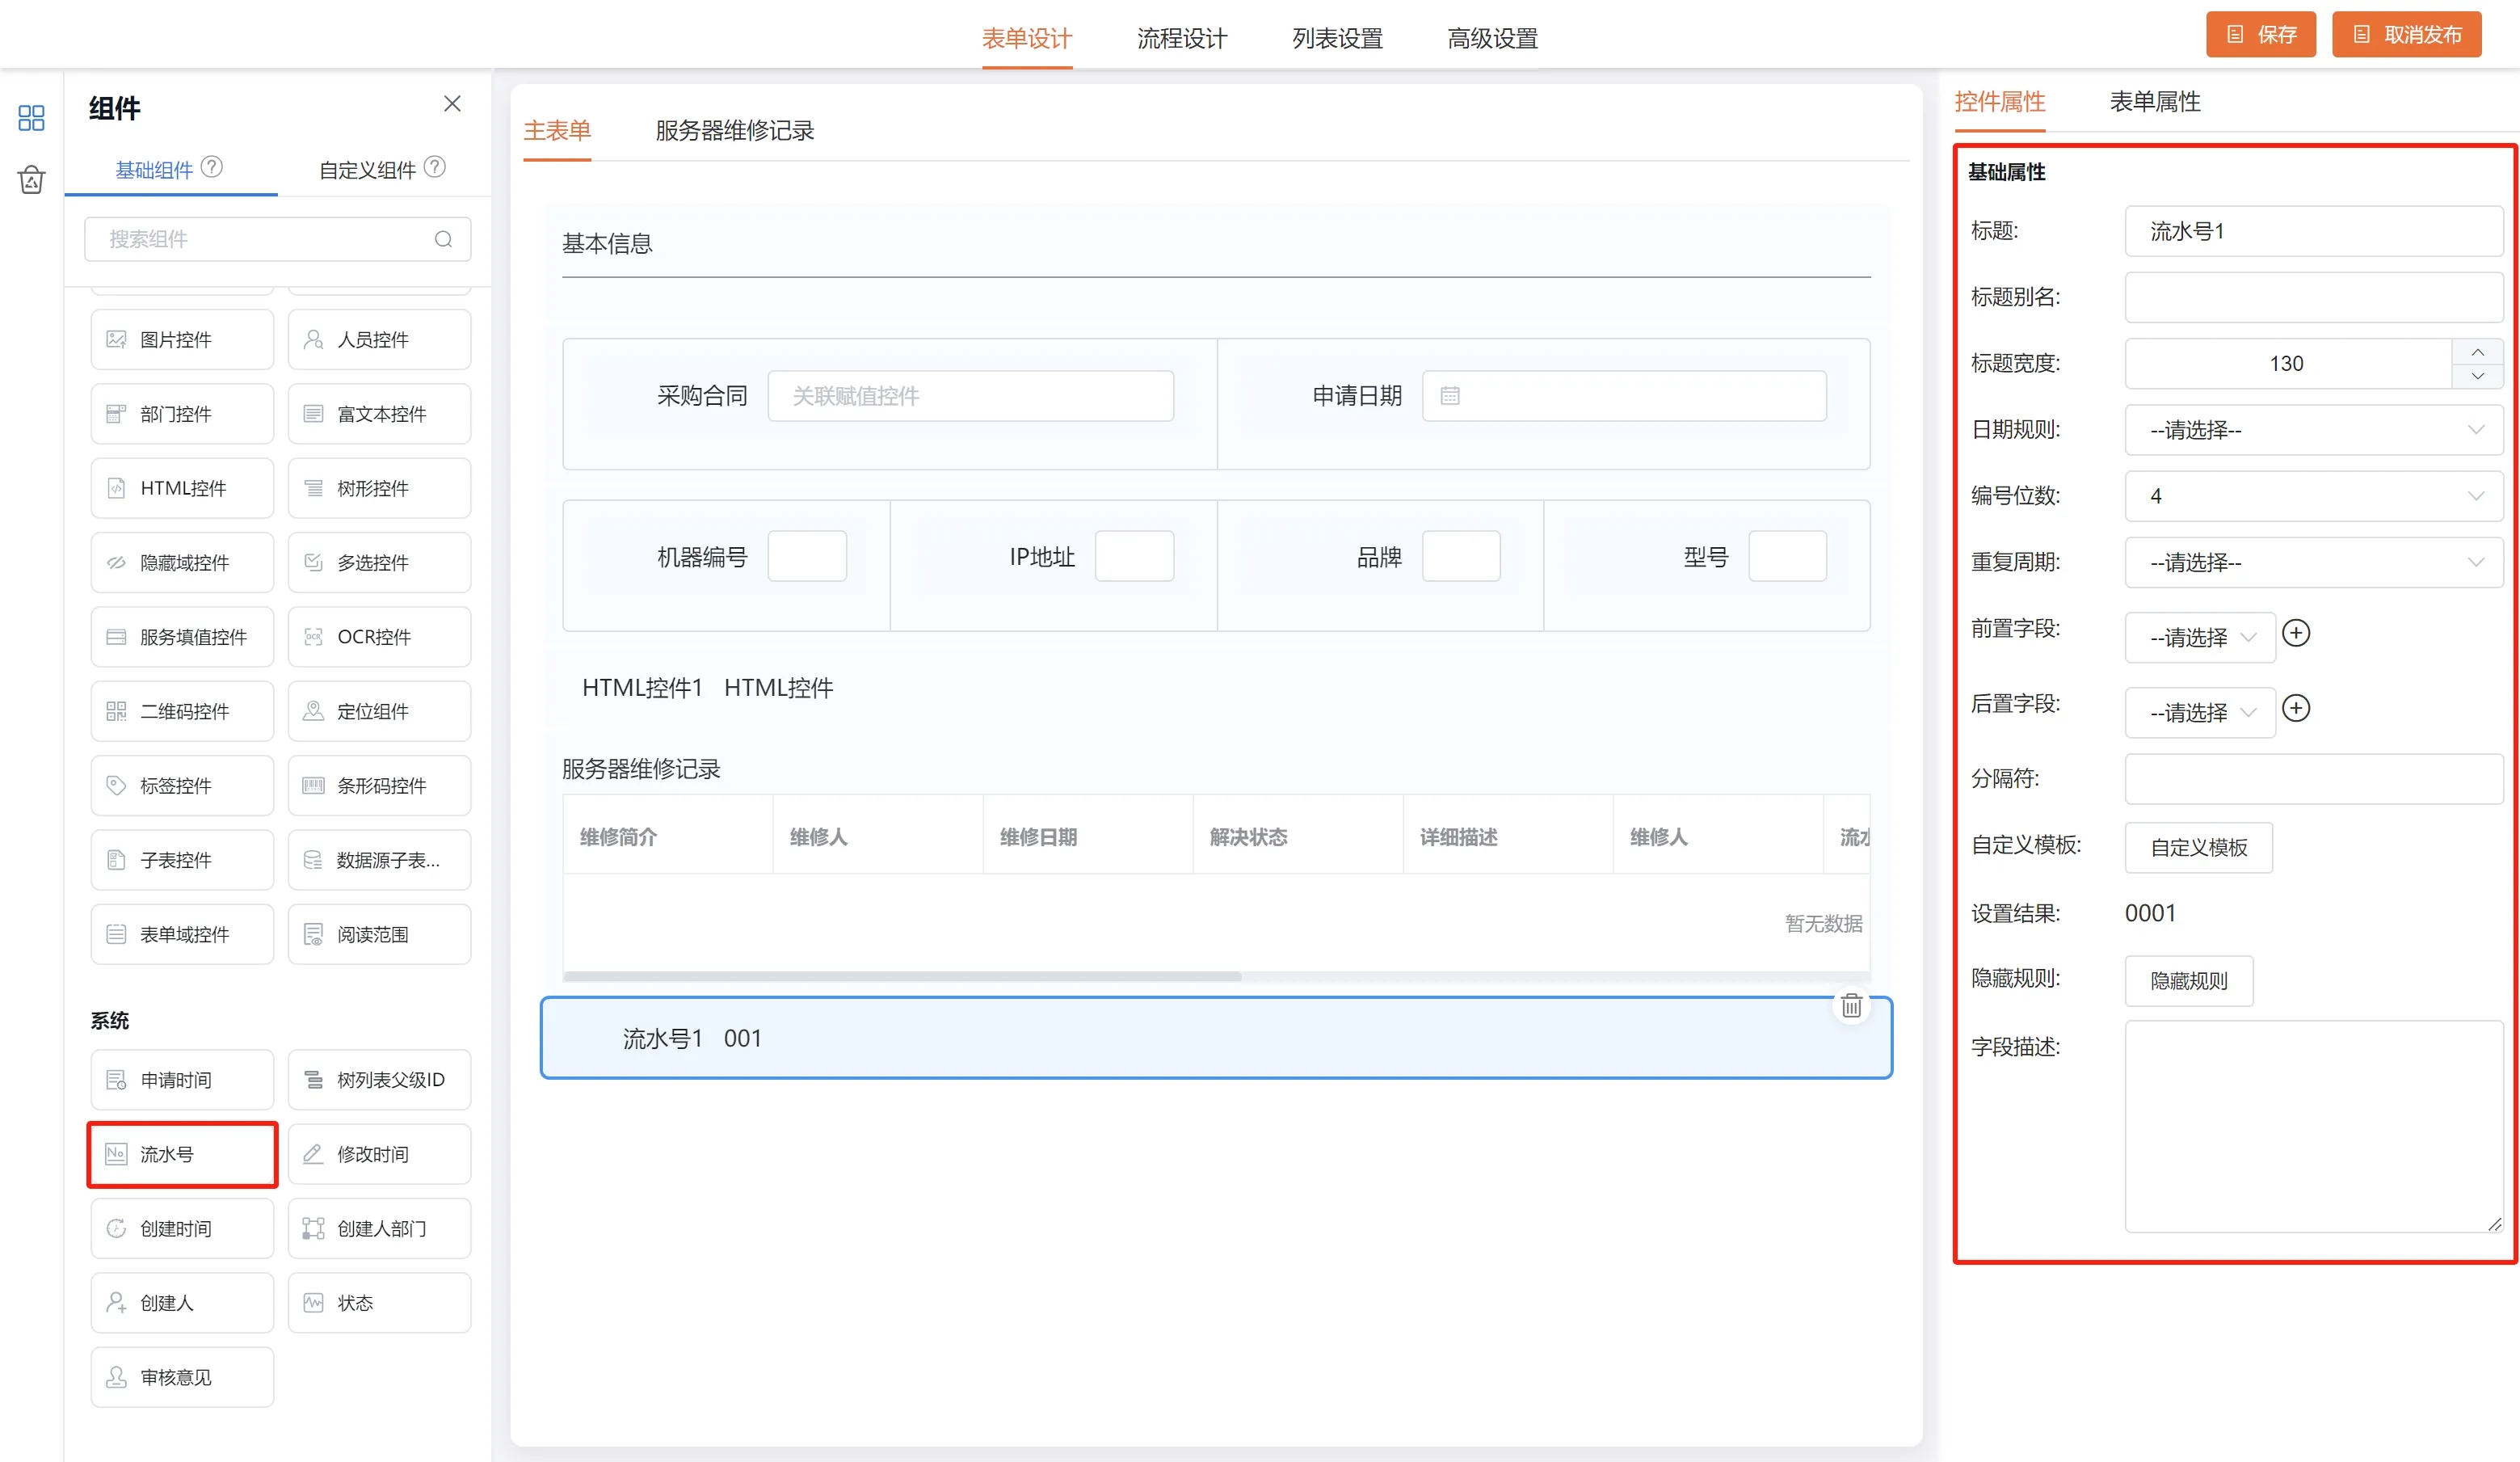Decrease 标题宽度 with down arrow
This screenshot has height=1462, width=2520.
(x=2477, y=376)
